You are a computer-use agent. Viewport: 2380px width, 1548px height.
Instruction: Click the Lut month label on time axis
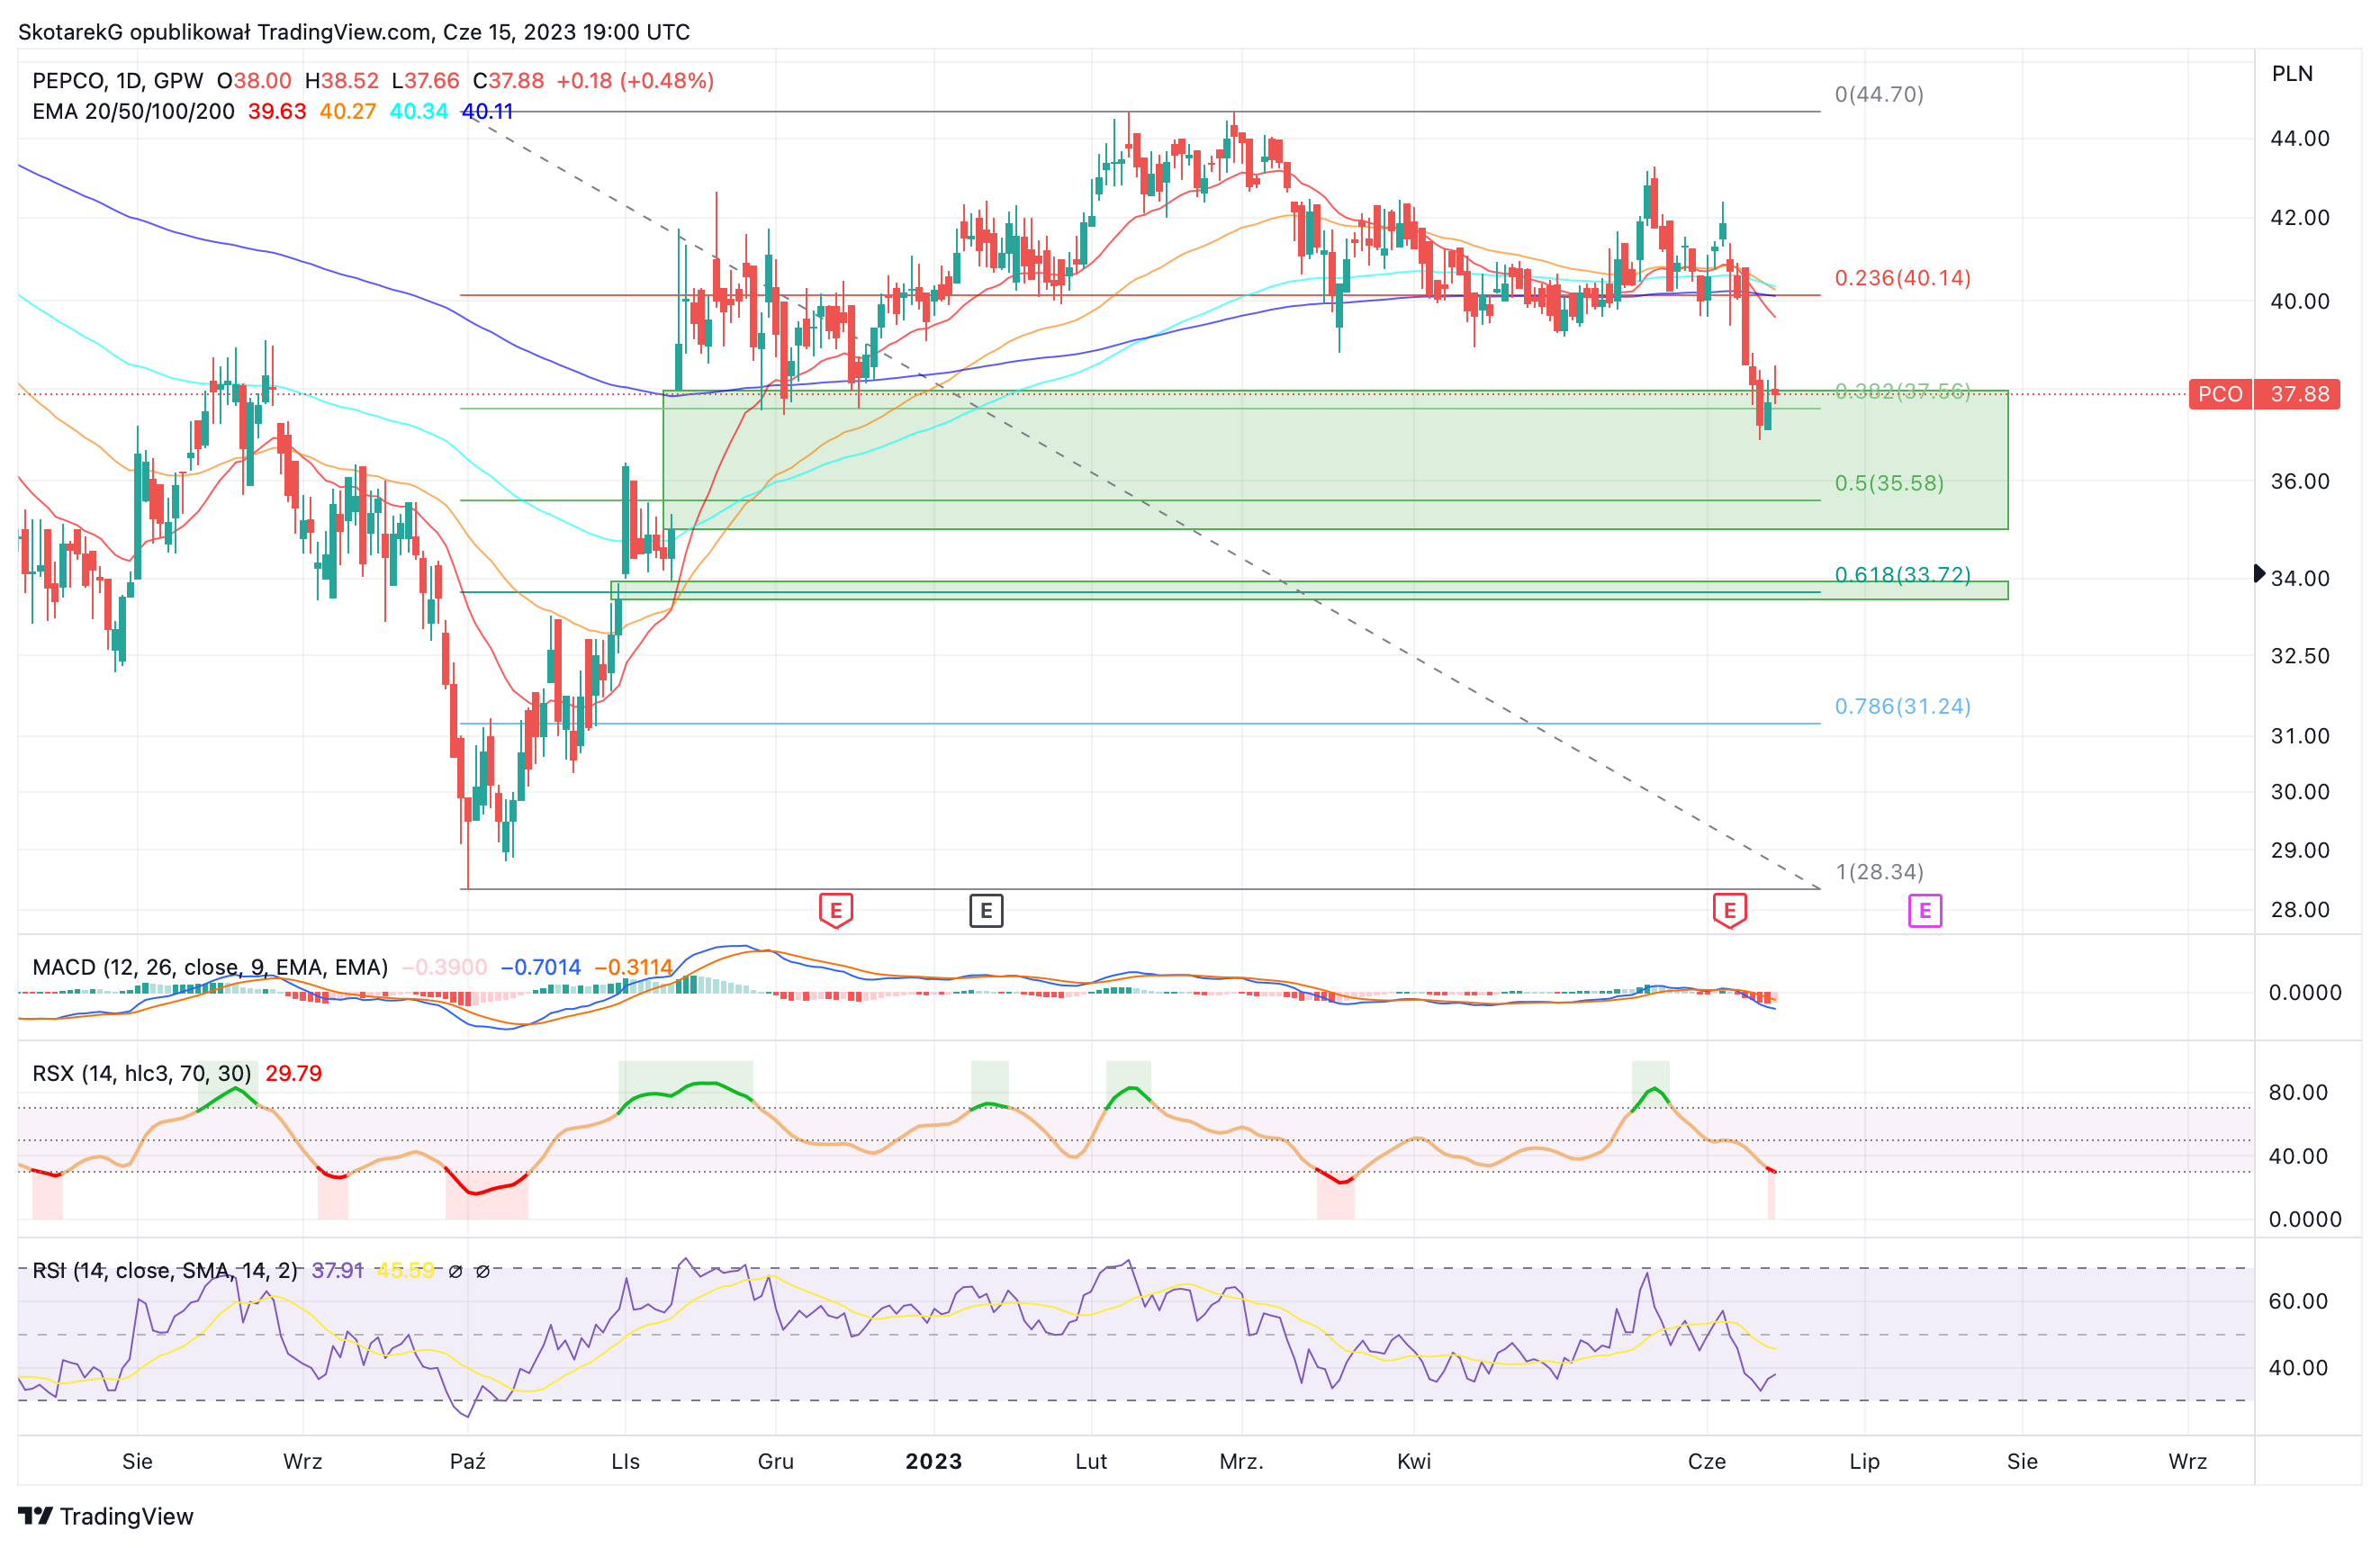[1091, 1461]
